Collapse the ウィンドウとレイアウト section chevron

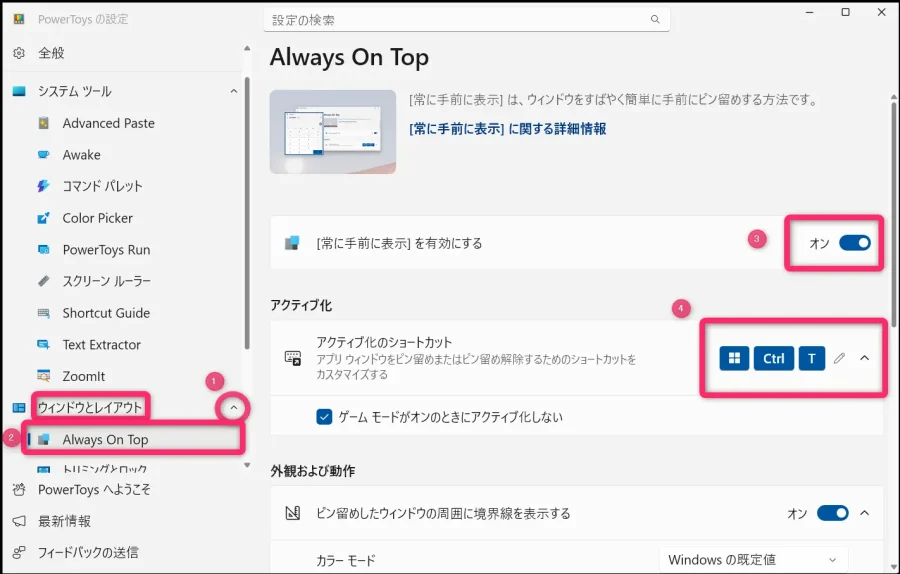coord(233,408)
